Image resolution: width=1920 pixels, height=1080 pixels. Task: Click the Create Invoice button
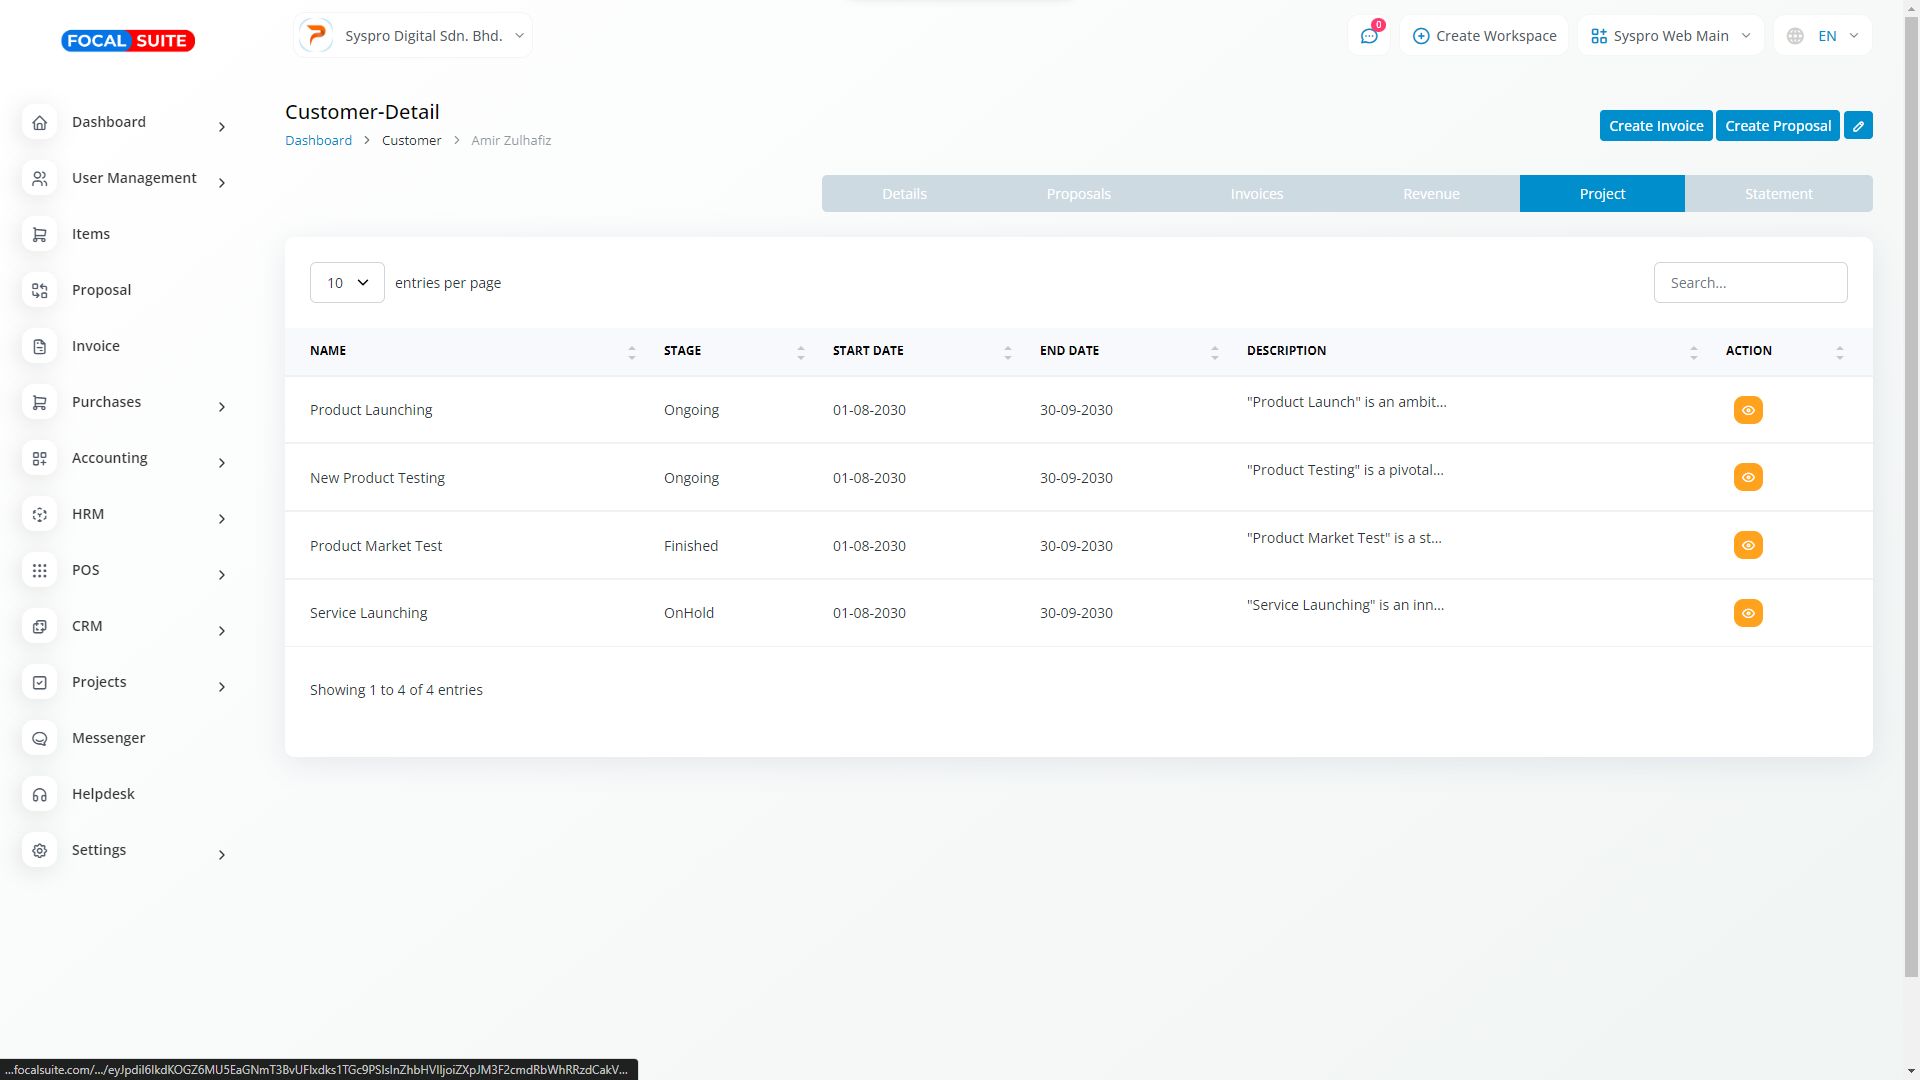[x=1655, y=126]
